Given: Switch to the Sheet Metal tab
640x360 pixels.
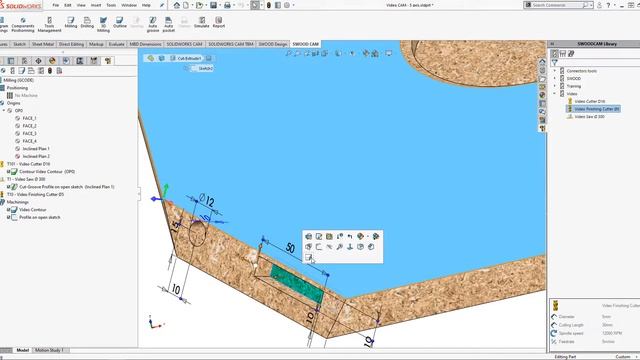Looking at the screenshot, I should (x=43, y=44).
